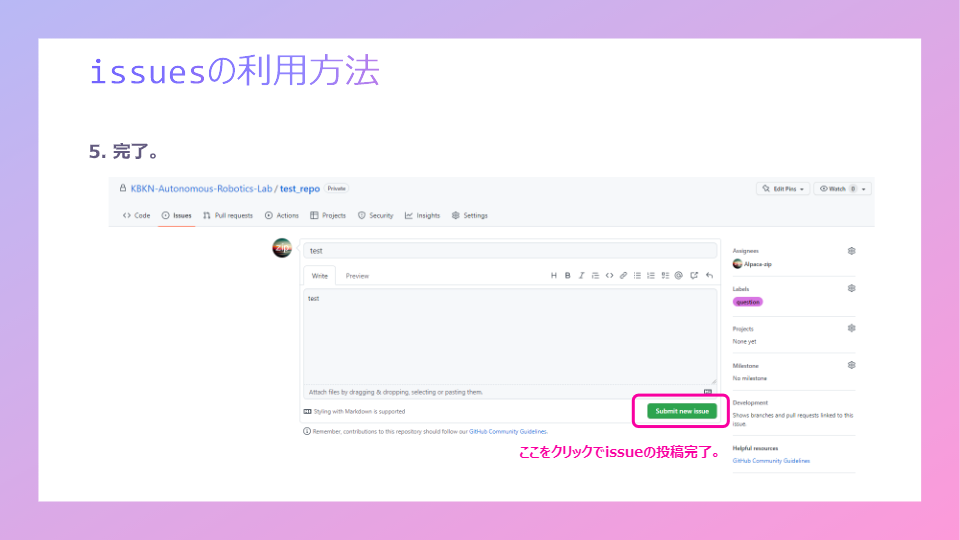Click the question label badge
Image resolution: width=960 pixels, height=540 pixels.
pos(748,302)
